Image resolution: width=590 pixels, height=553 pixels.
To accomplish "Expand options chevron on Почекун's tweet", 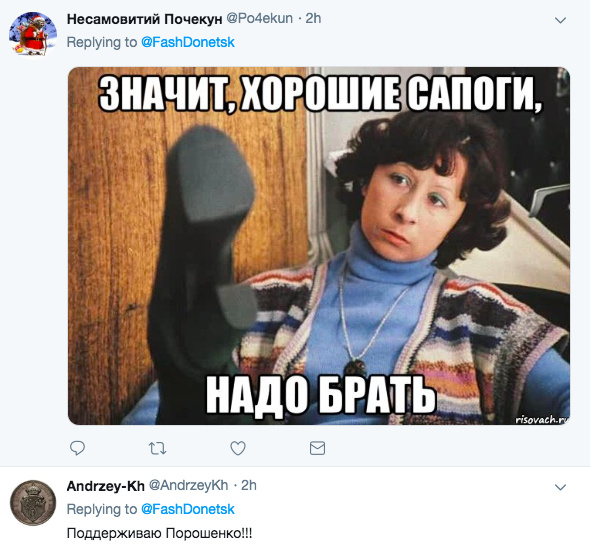I will click(x=561, y=20).
